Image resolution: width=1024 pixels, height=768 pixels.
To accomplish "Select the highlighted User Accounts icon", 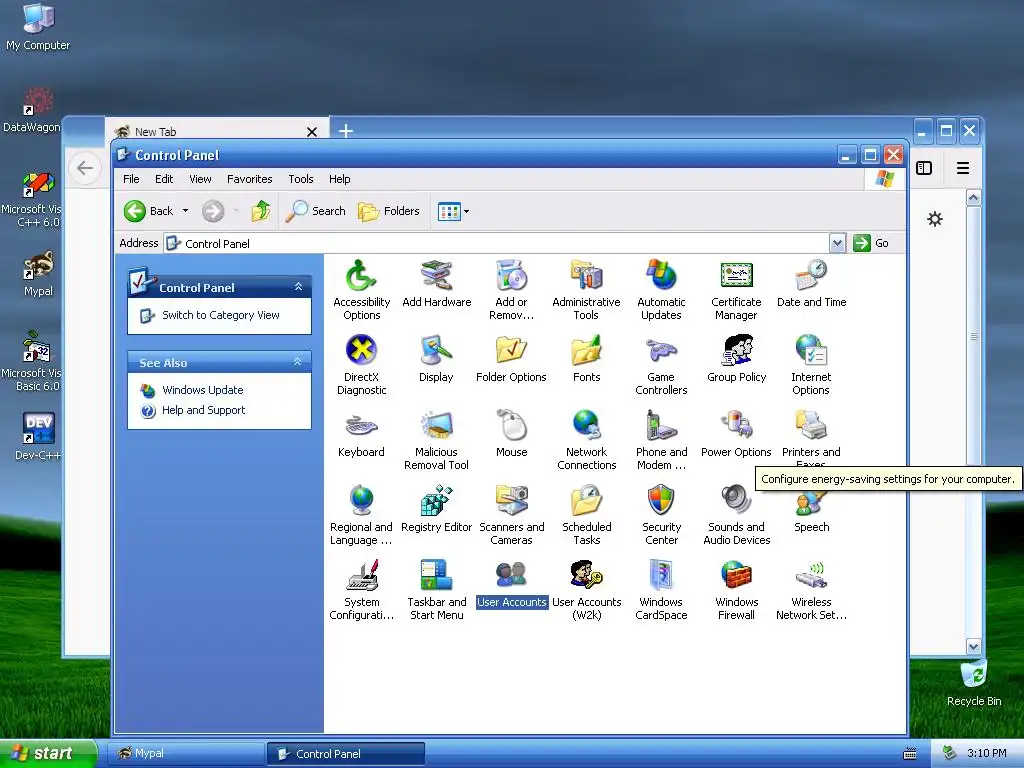I will [x=511, y=584].
